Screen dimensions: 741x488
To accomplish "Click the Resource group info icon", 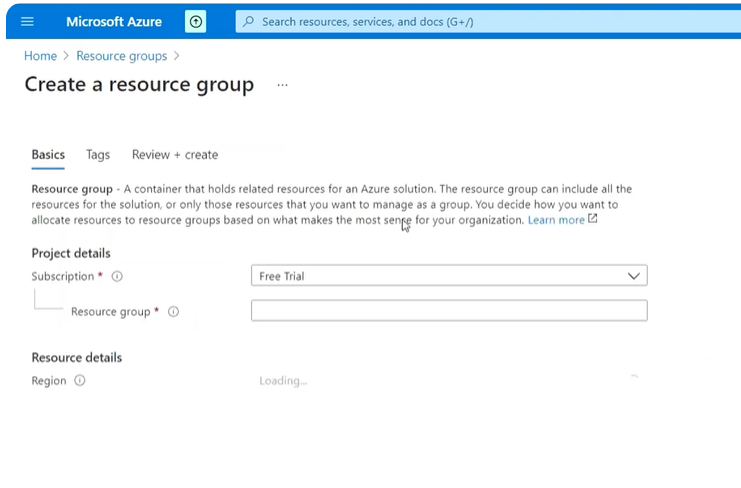I will pyautogui.click(x=173, y=312).
